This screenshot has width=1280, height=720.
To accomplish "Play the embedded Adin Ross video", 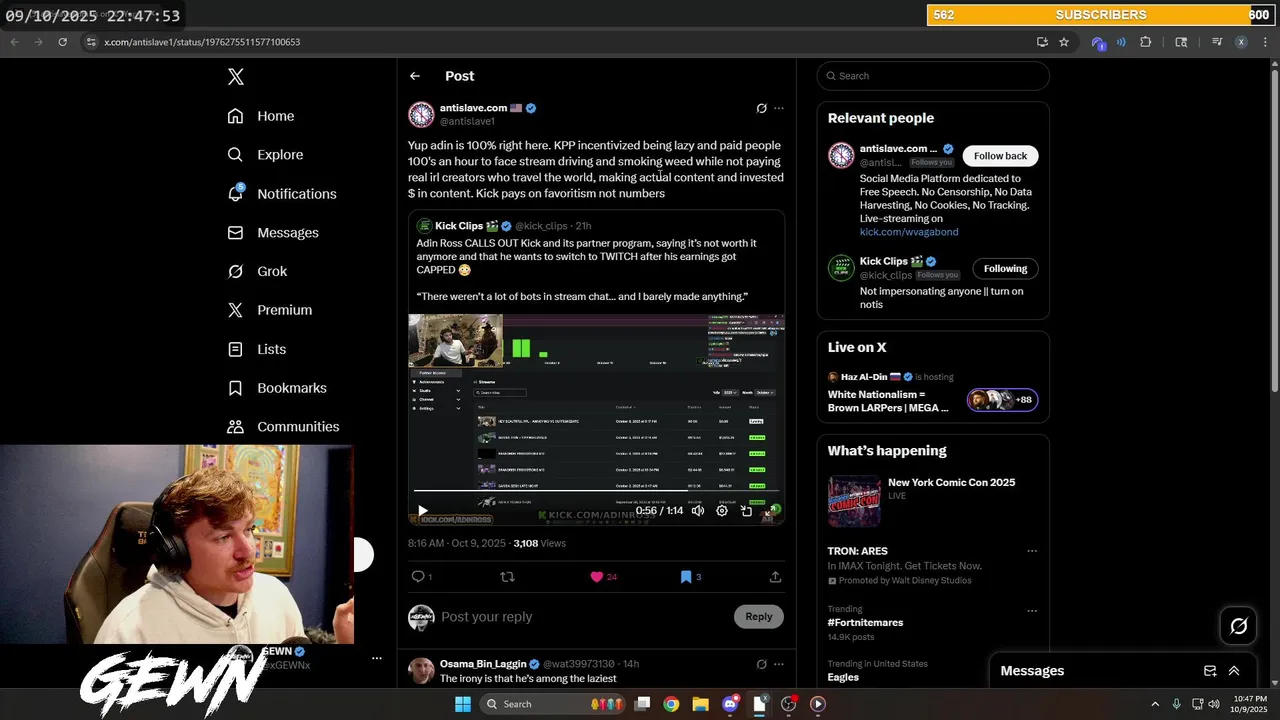I will tap(422, 510).
